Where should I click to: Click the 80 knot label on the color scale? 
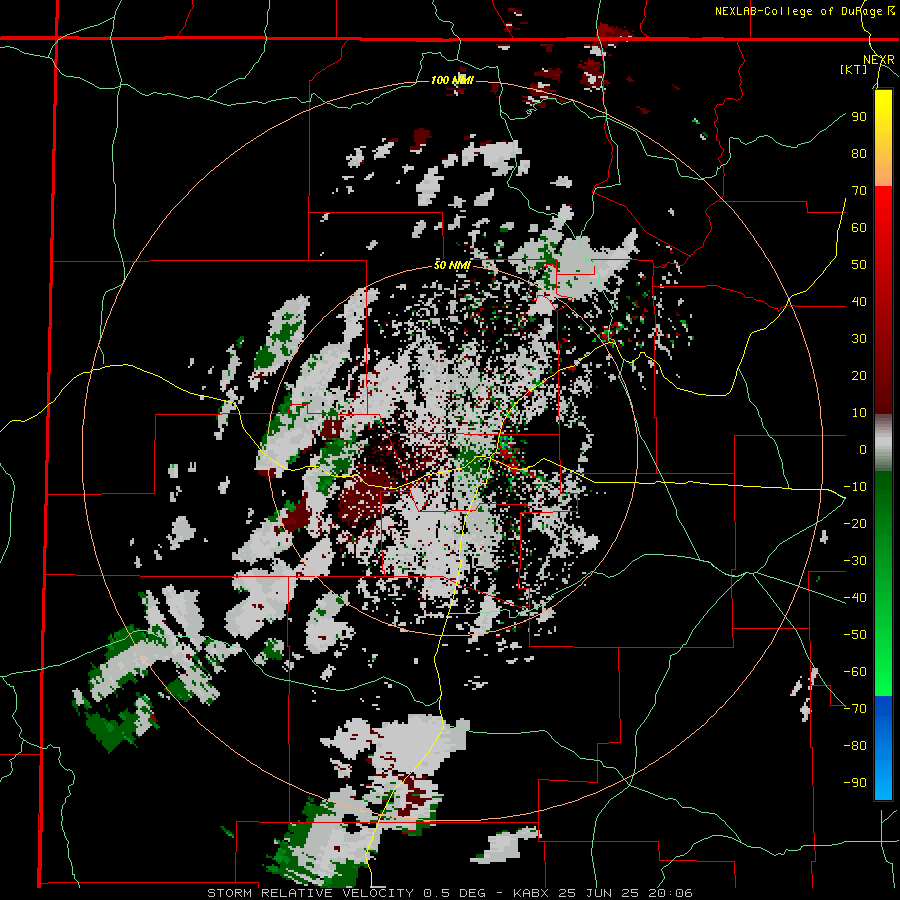[x=859, y=154]
